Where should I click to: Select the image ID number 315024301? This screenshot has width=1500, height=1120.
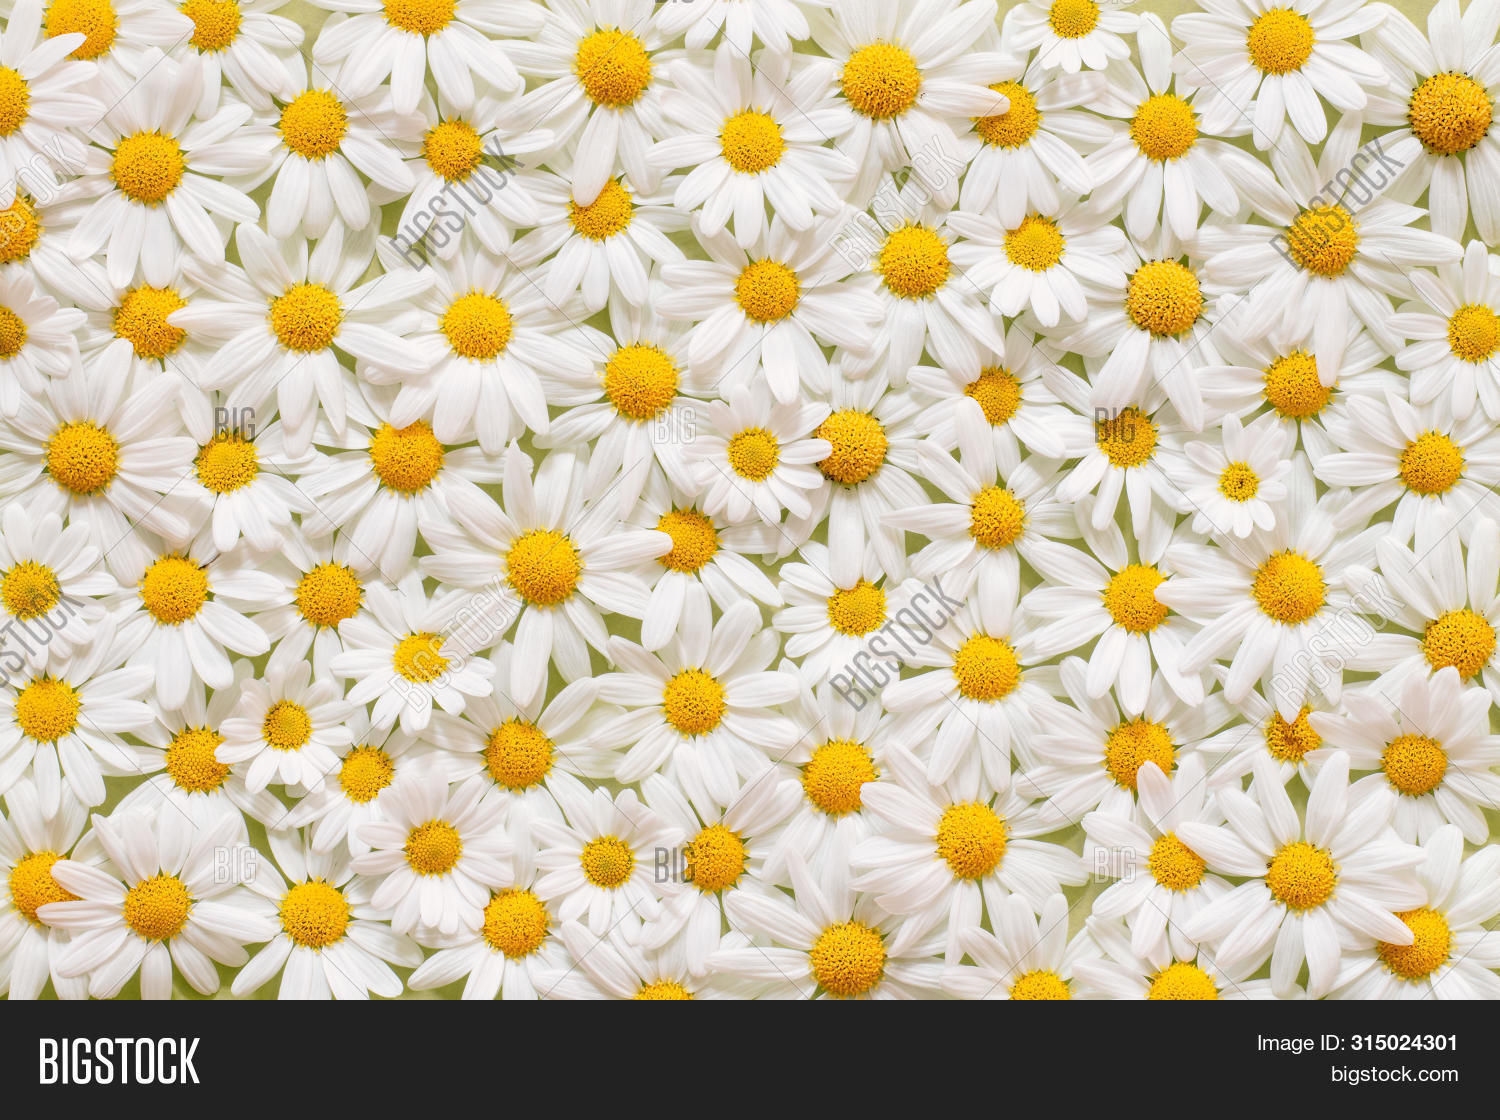point(1404,1043)
